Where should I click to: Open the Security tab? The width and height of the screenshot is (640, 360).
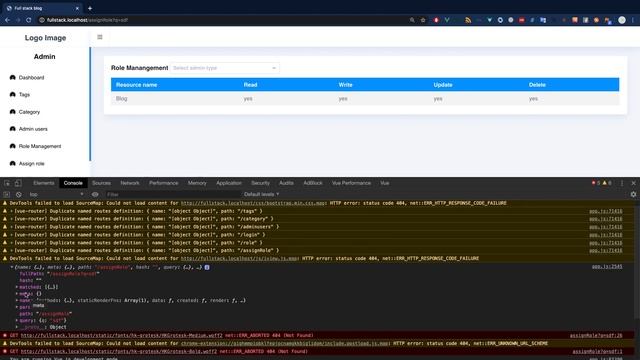[x=260, y=183]
